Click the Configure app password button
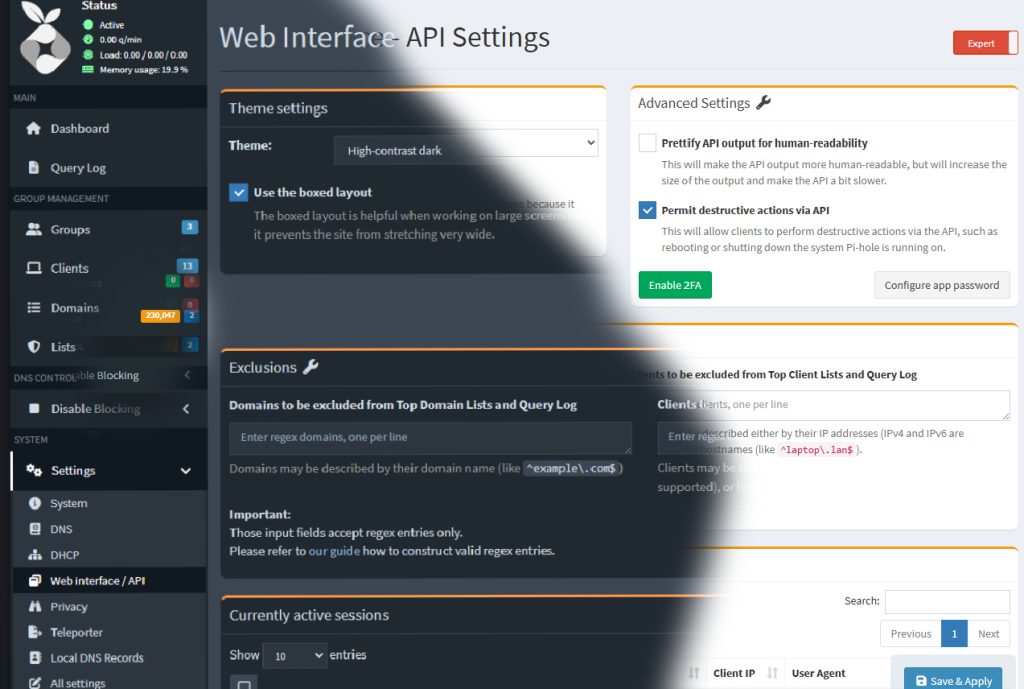The height and width of the screenshot is (689, 1024). point(941,285)
